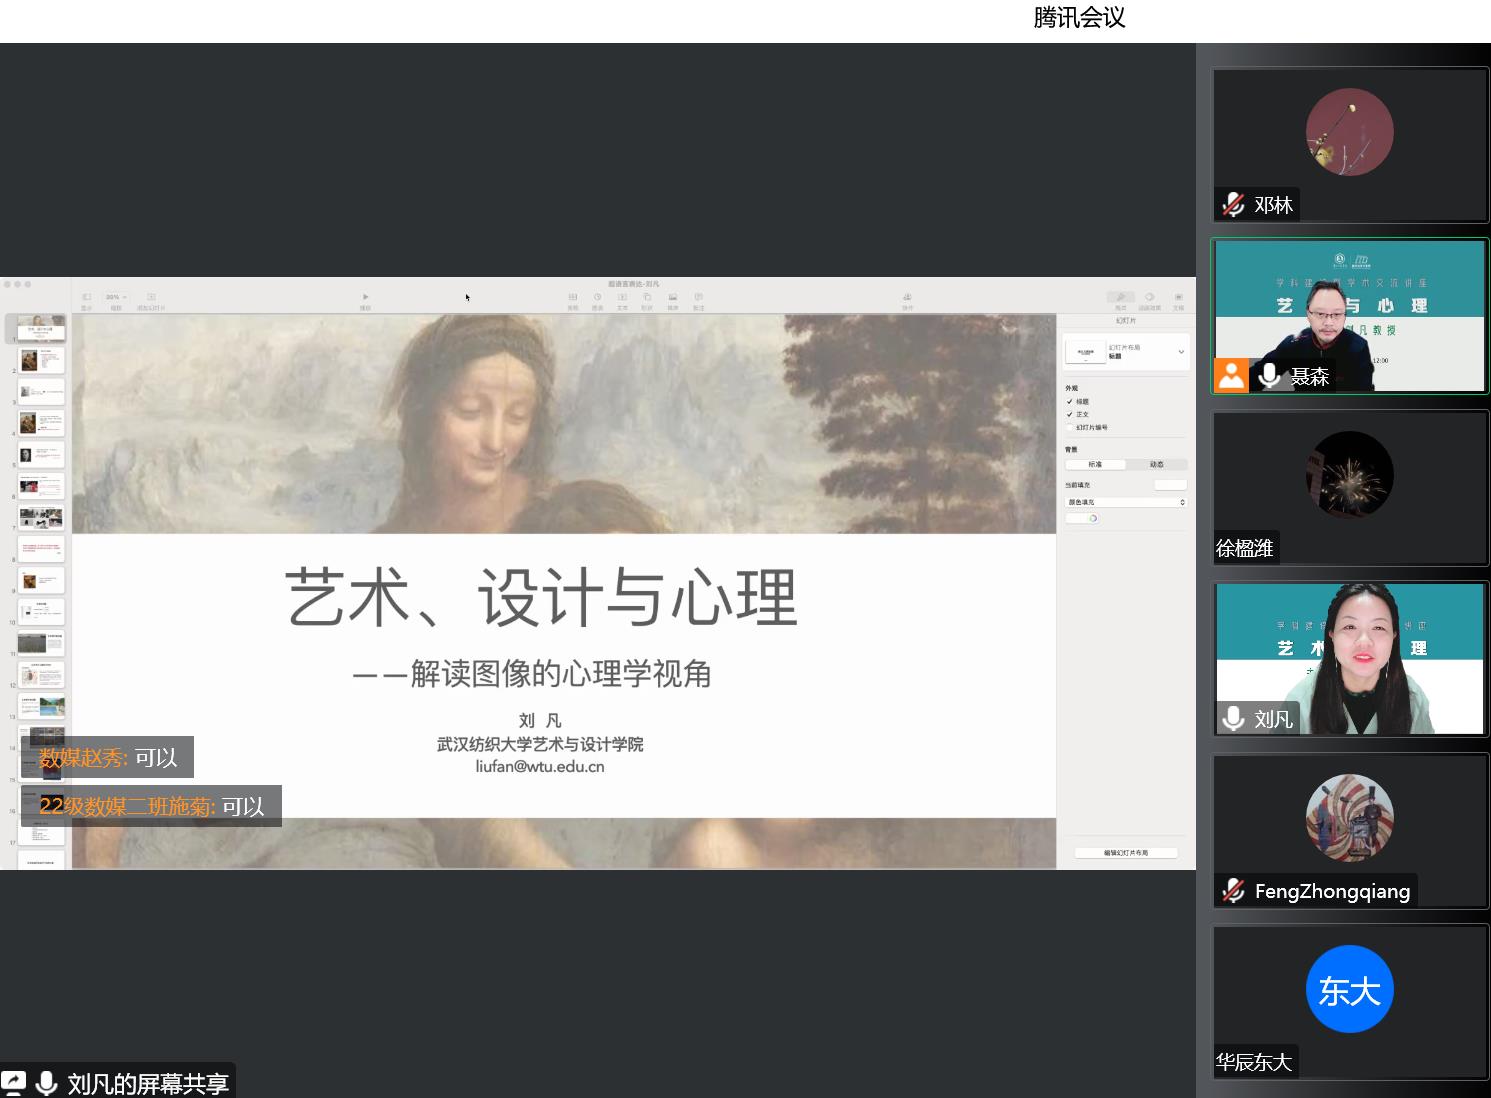
Task: Click the slide layout preview thumbnail
Action: pos(1085,352)
